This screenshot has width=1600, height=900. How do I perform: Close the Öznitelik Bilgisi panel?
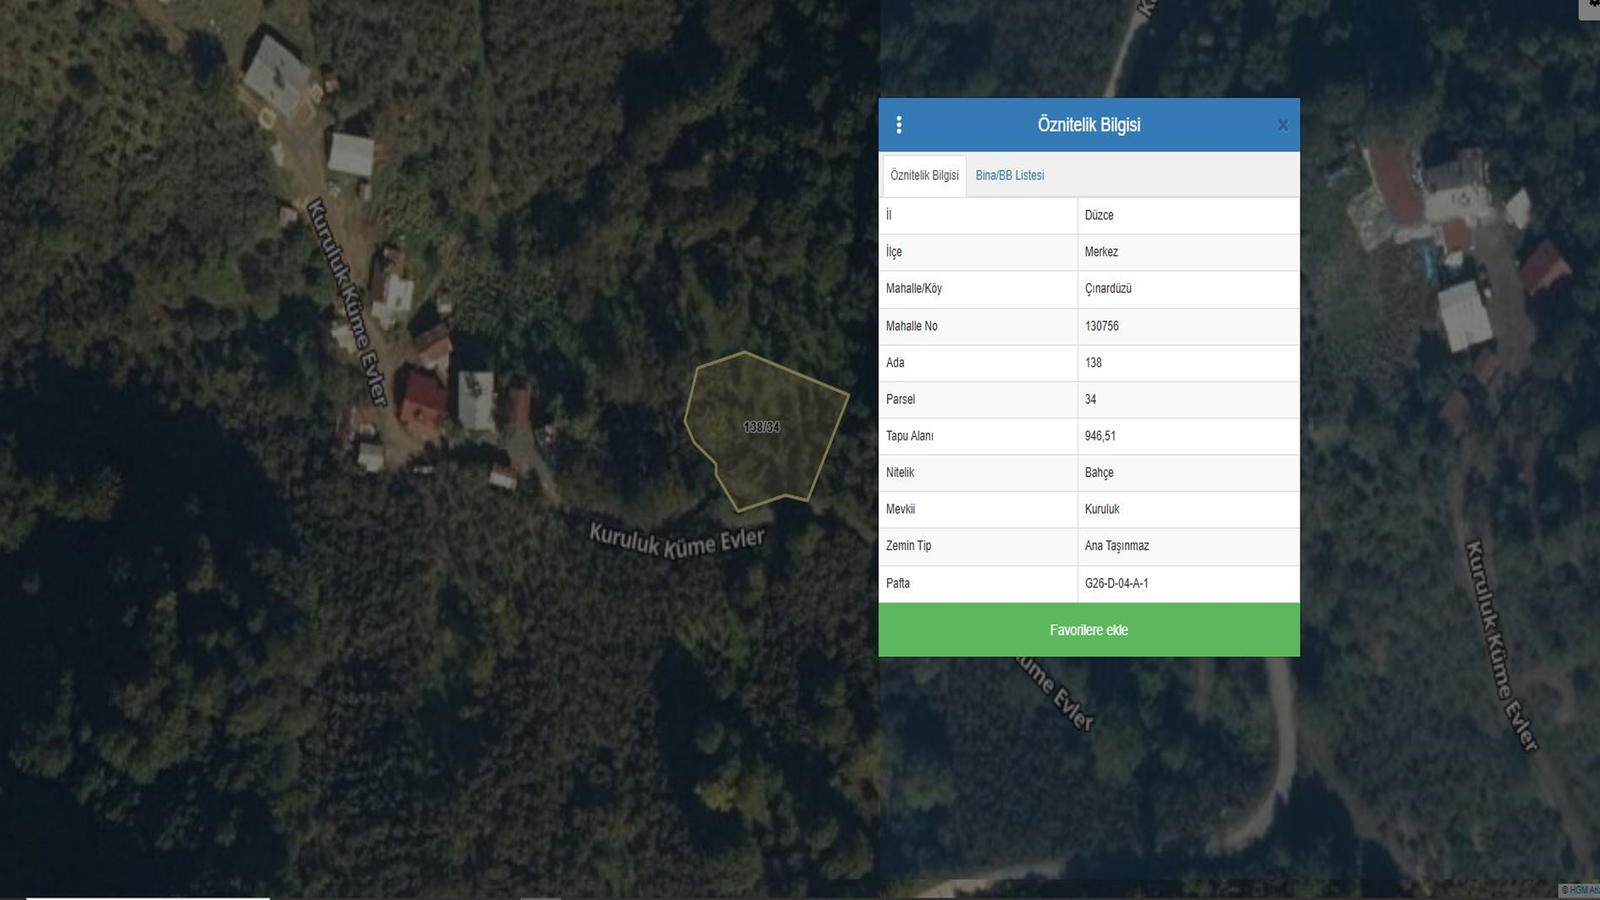point(1282,125)
